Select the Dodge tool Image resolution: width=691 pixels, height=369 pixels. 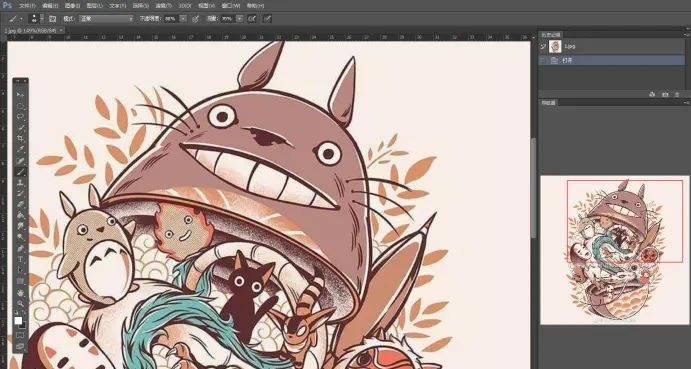[x=20, y=237]
